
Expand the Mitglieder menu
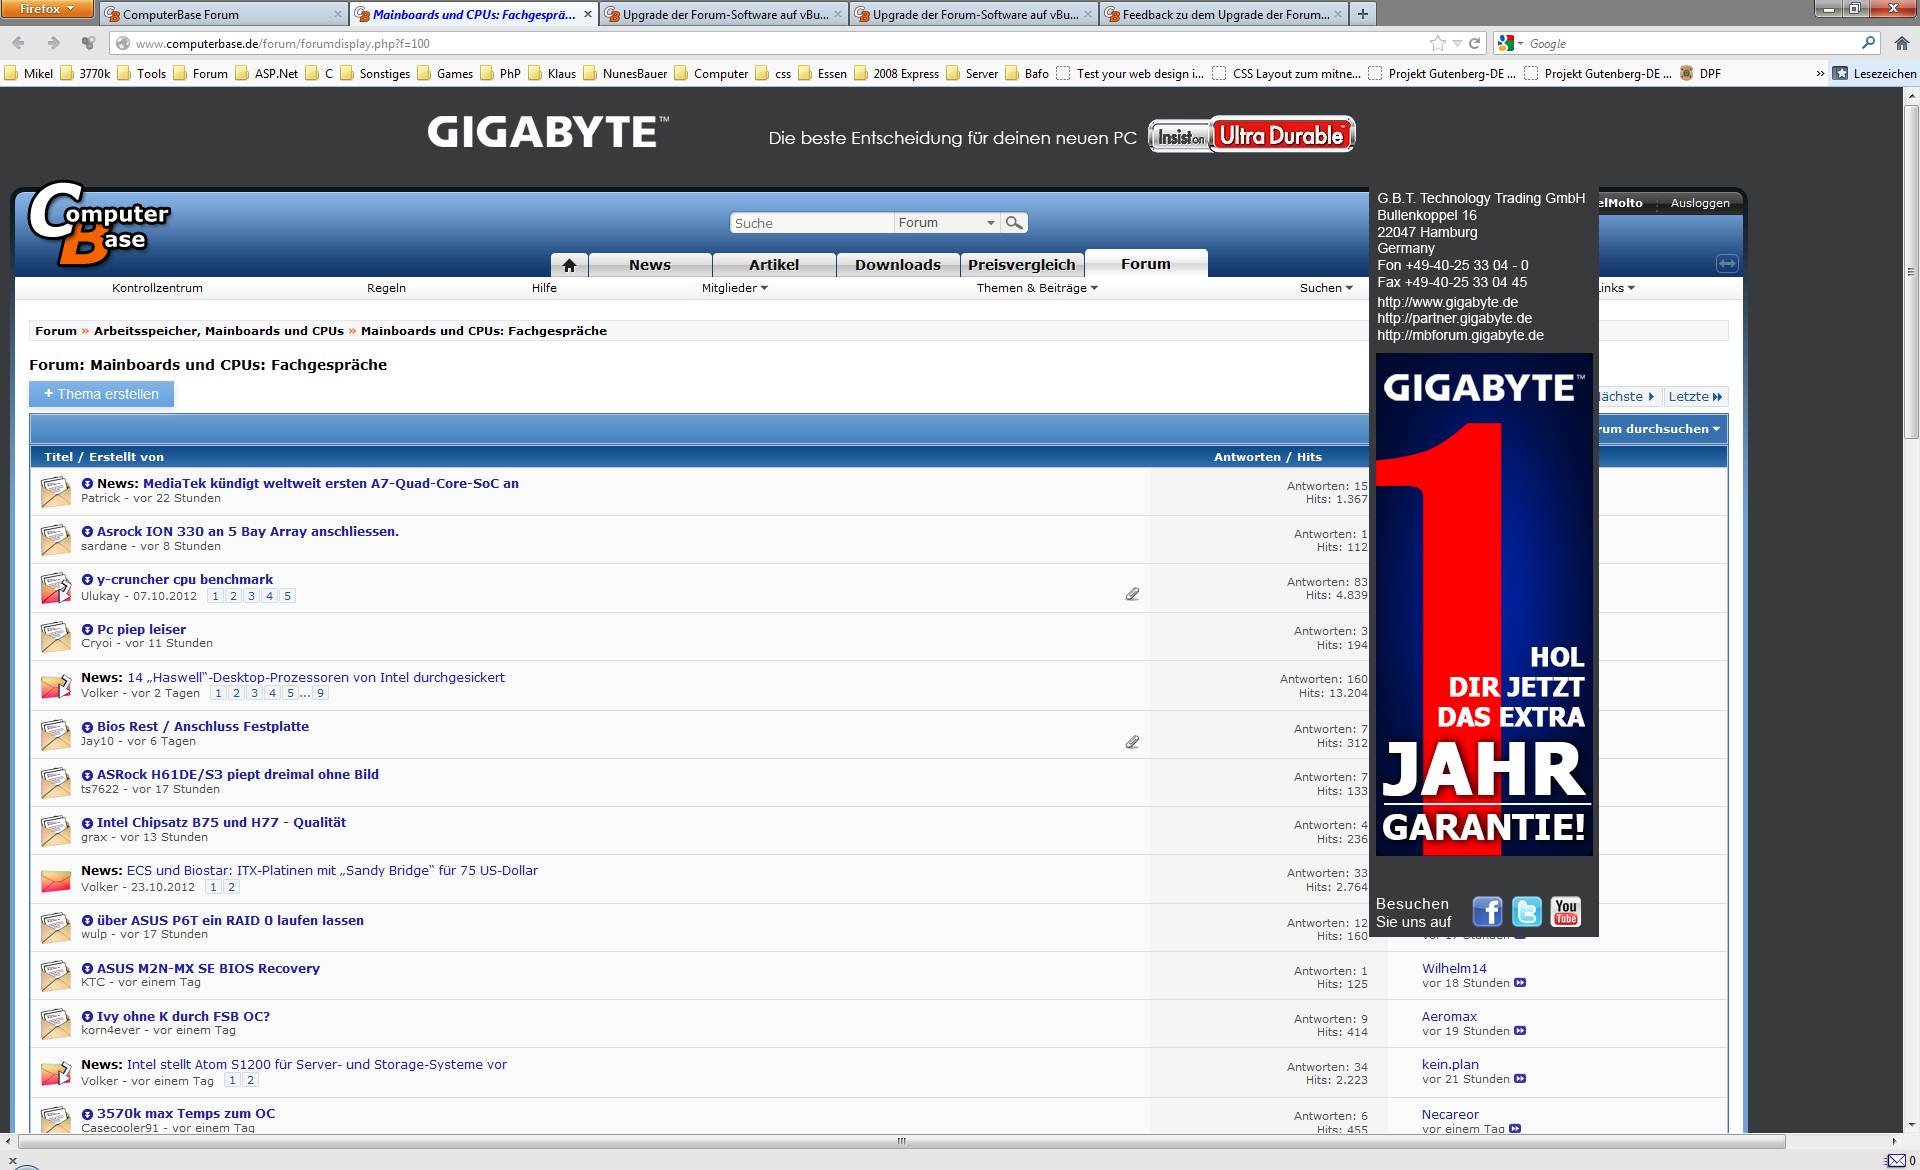pos(734,288)
